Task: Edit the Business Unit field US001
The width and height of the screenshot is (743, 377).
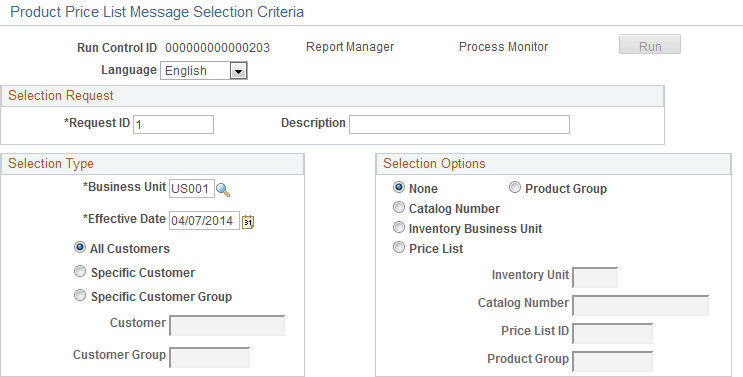Action: 191,188
